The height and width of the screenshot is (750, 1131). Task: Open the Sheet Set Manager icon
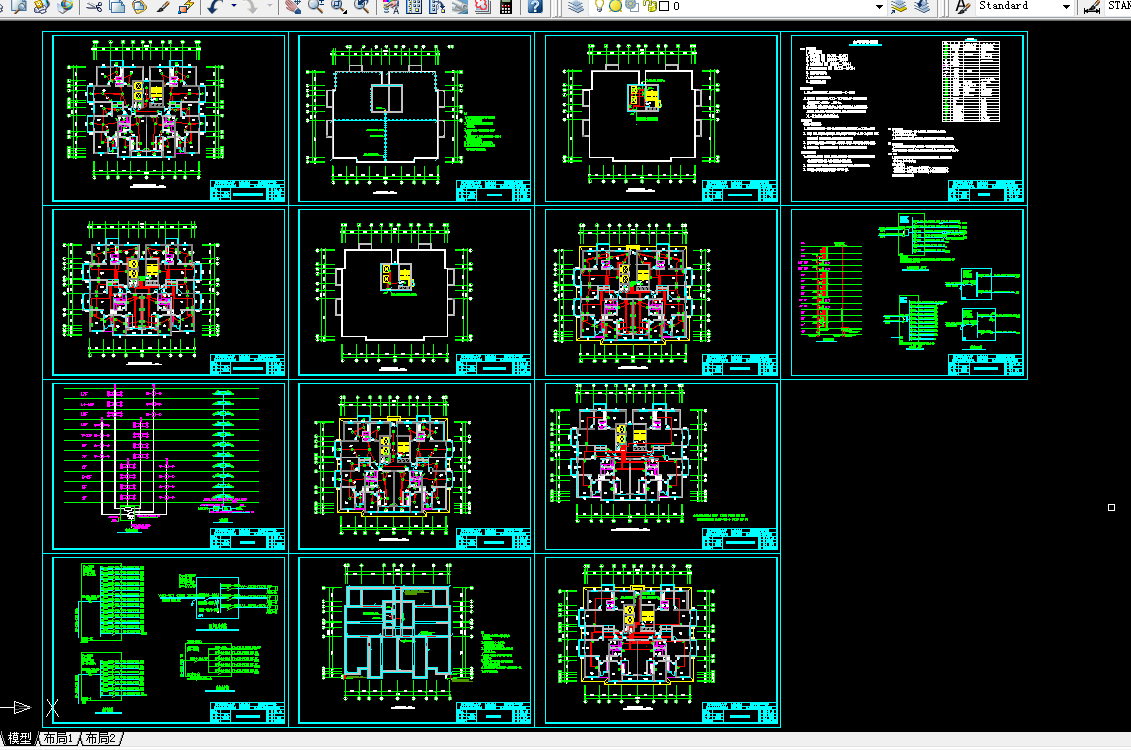click(x=460, y=6)
